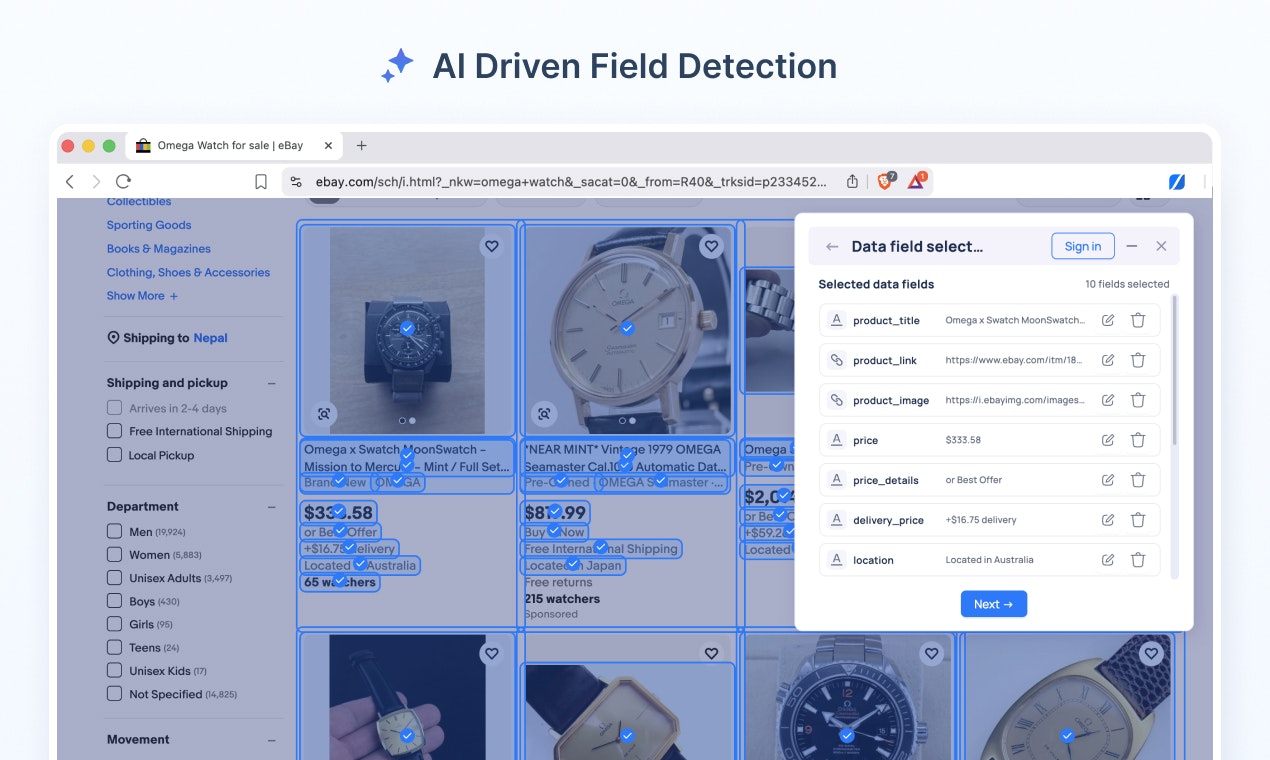
Task: Click the Next button
Action: [993, 604]
